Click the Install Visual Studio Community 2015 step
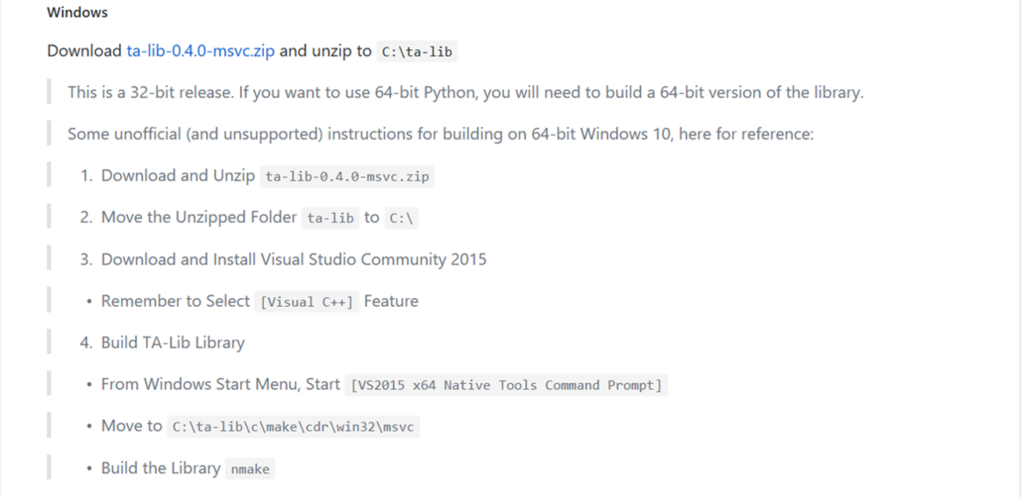The width and height of the screenshot is (1024, 497). 294,259
